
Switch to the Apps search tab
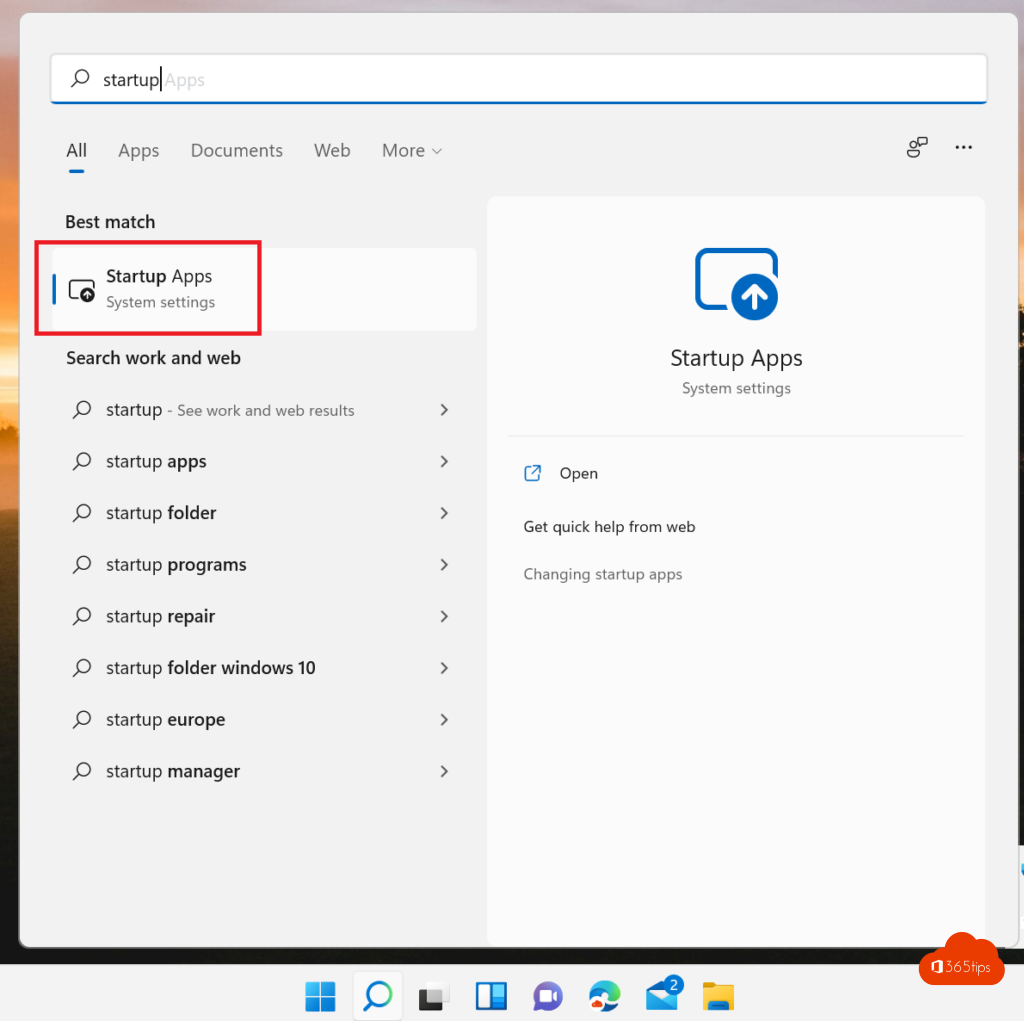click(x=138, y=151)
